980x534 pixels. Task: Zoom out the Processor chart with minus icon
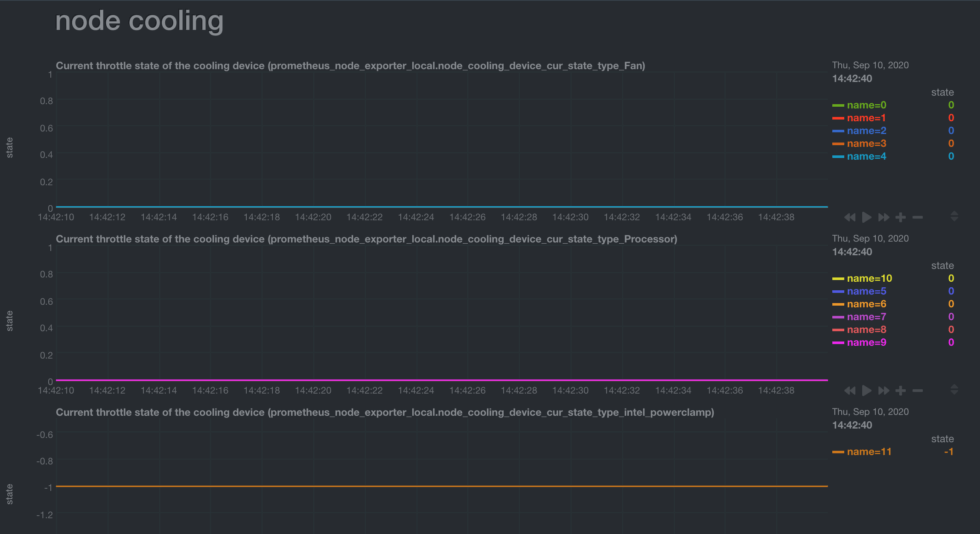917,390
